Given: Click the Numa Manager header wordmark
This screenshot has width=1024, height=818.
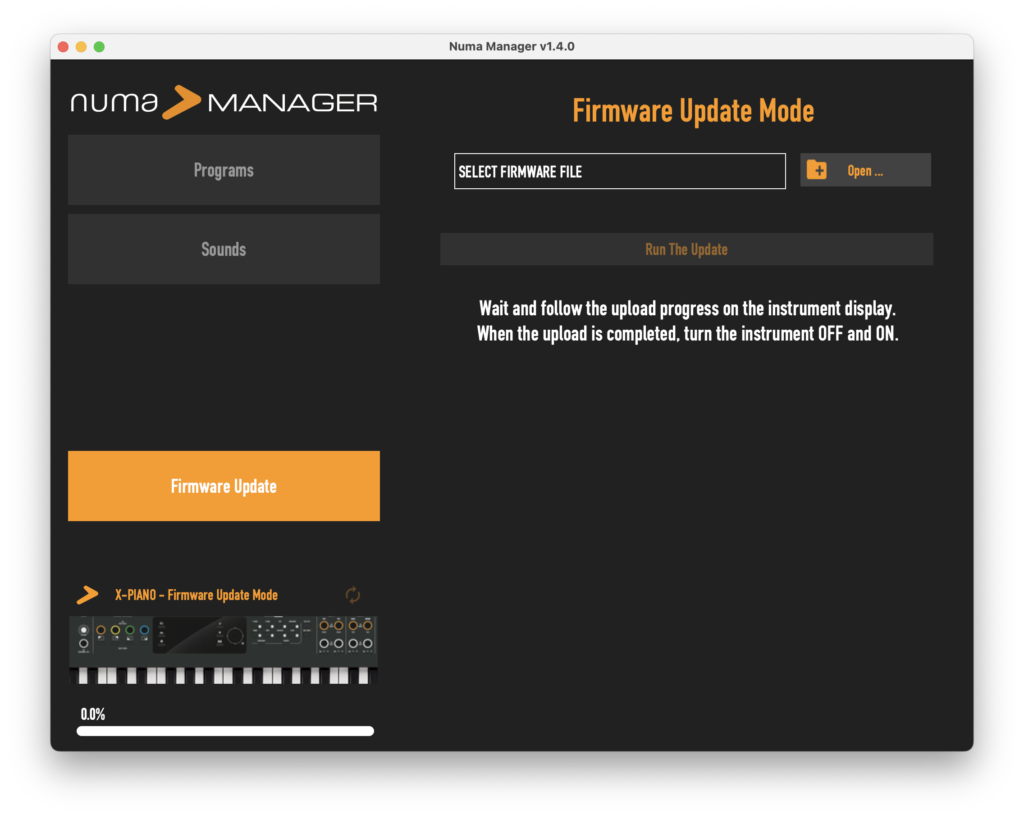Looking at the screenshot, I should (223, 102).
